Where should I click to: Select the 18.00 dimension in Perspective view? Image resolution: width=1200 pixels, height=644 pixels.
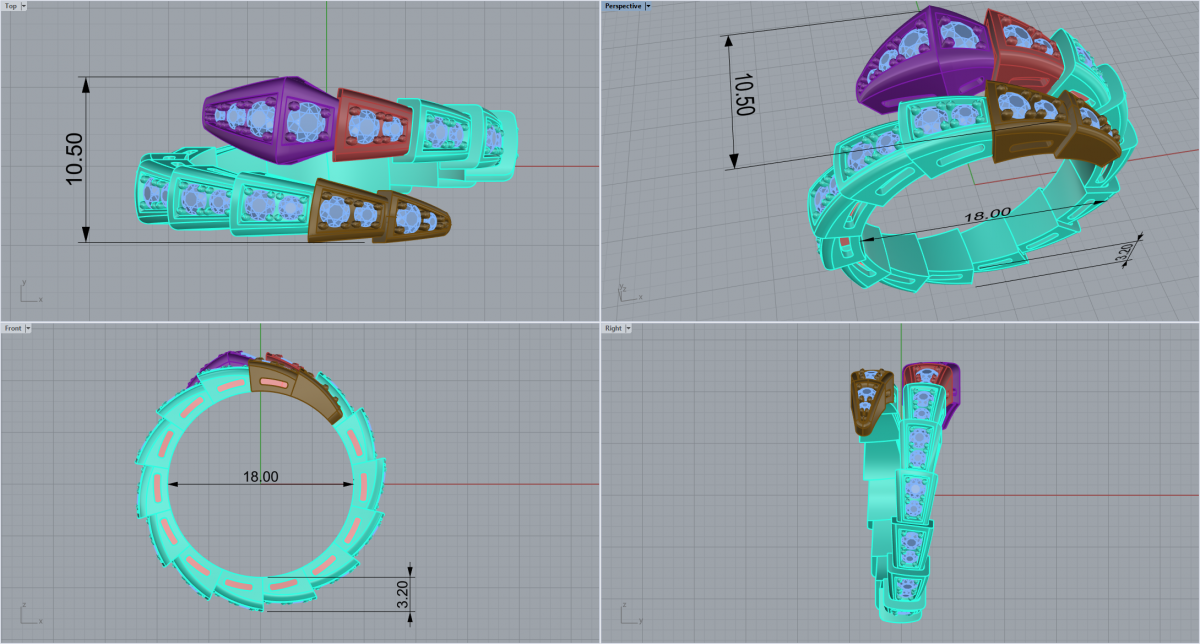click(986, 214)
